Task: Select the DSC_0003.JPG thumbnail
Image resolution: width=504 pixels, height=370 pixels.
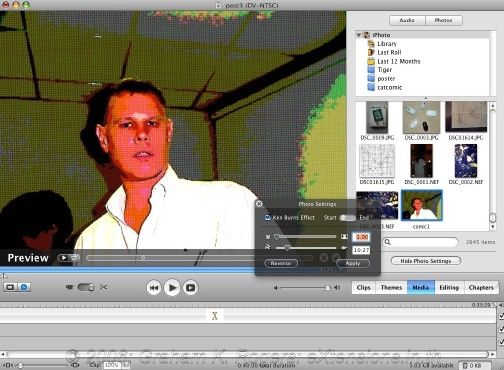Action: tap(421, 118)
